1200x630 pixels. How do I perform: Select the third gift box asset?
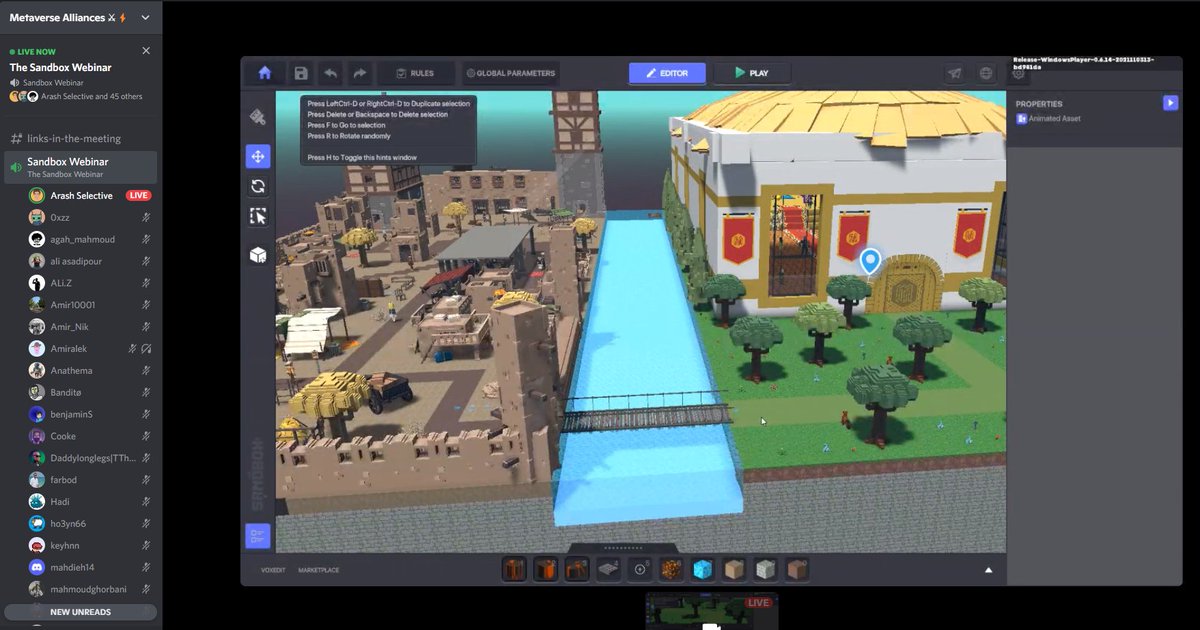[578, 570]
